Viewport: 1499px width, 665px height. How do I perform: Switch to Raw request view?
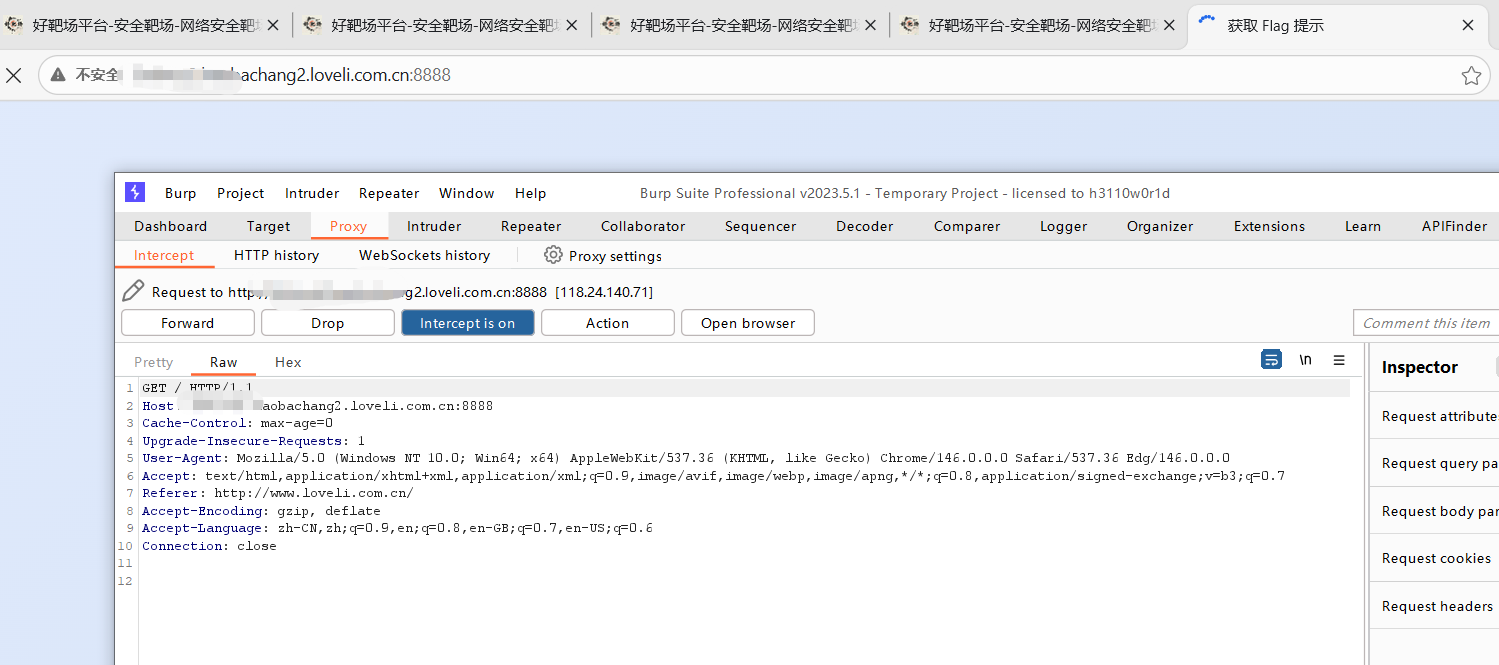224,362
